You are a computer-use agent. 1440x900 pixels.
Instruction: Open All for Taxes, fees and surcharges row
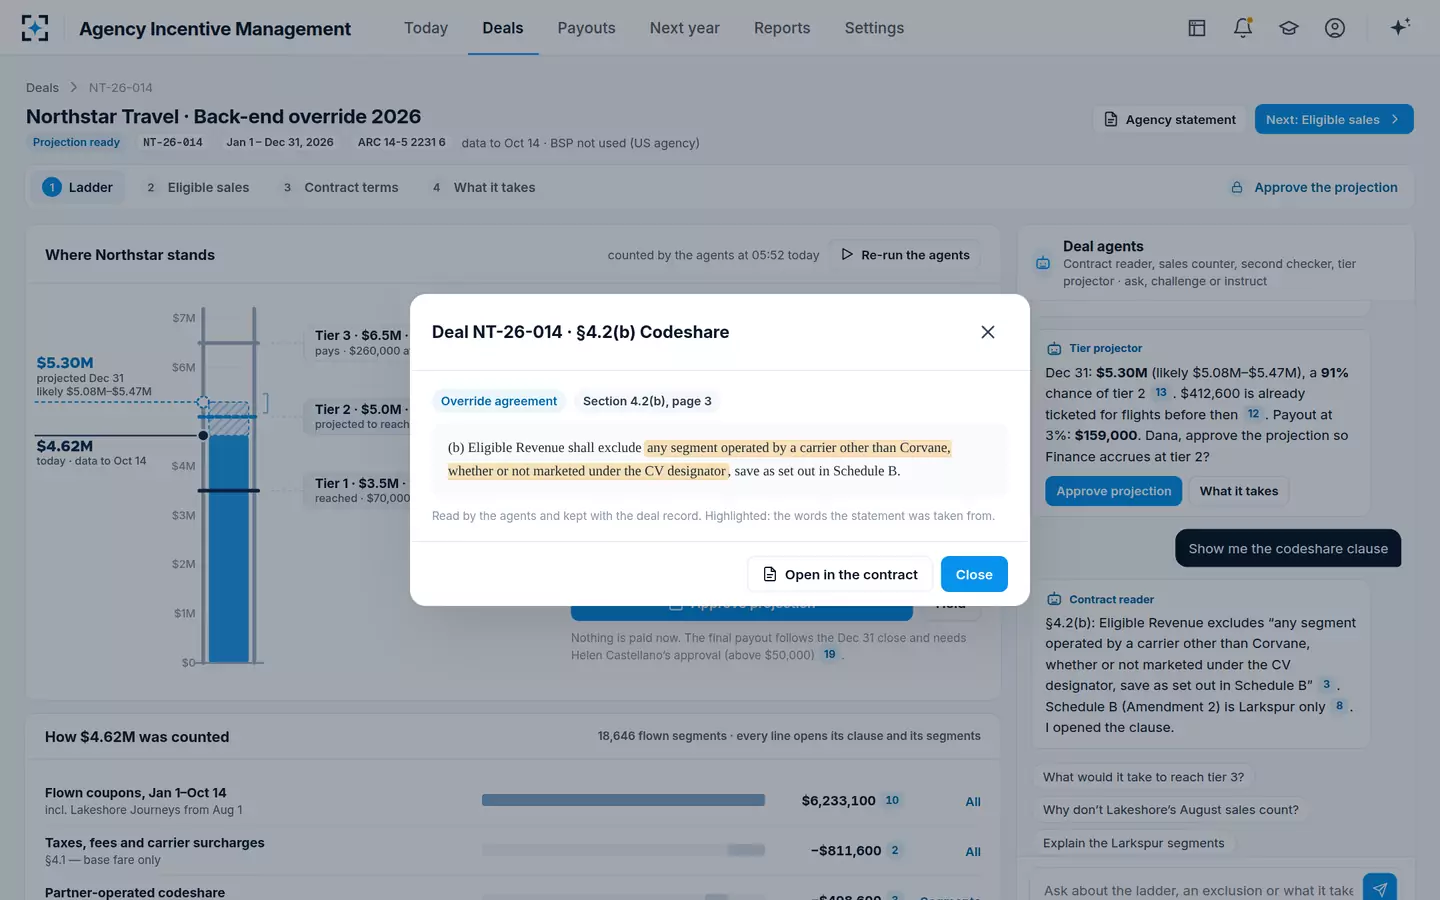pyautogui.click(x=973, y=852)
